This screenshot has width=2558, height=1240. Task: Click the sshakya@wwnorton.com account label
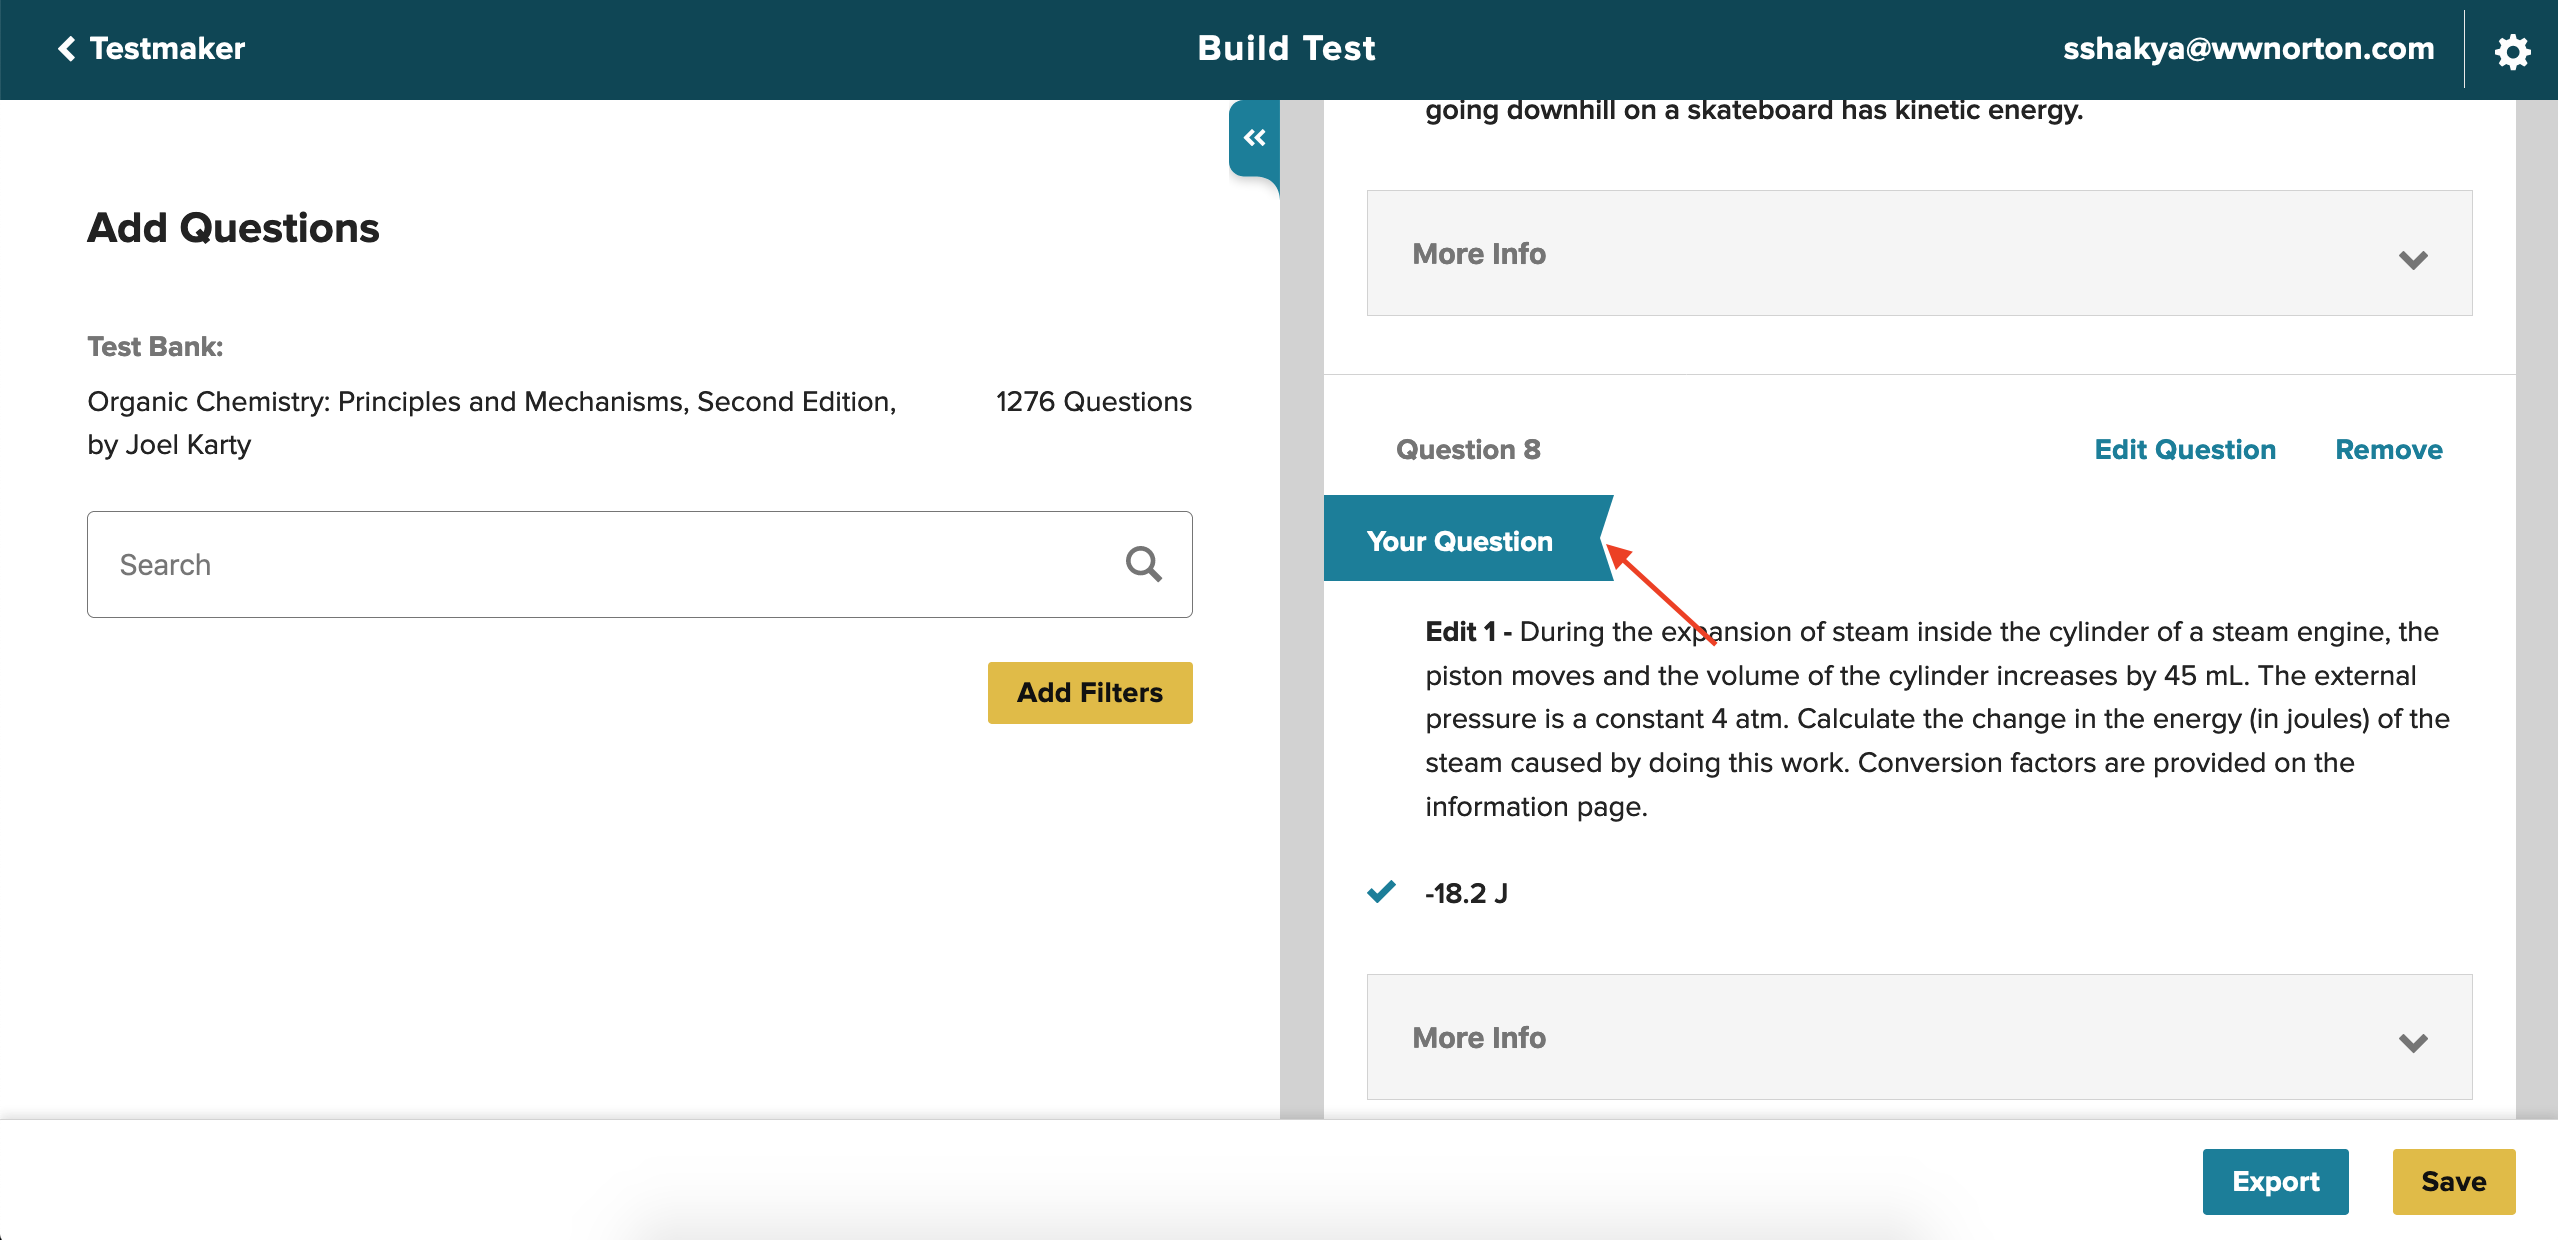(x=2247, y=48)
